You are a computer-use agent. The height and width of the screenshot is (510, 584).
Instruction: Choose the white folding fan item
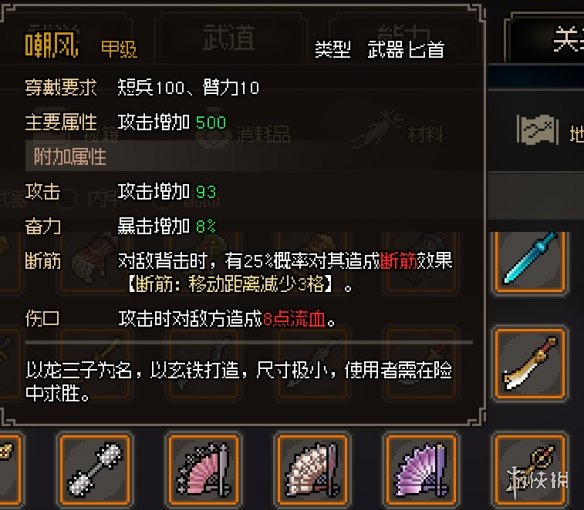312,470
